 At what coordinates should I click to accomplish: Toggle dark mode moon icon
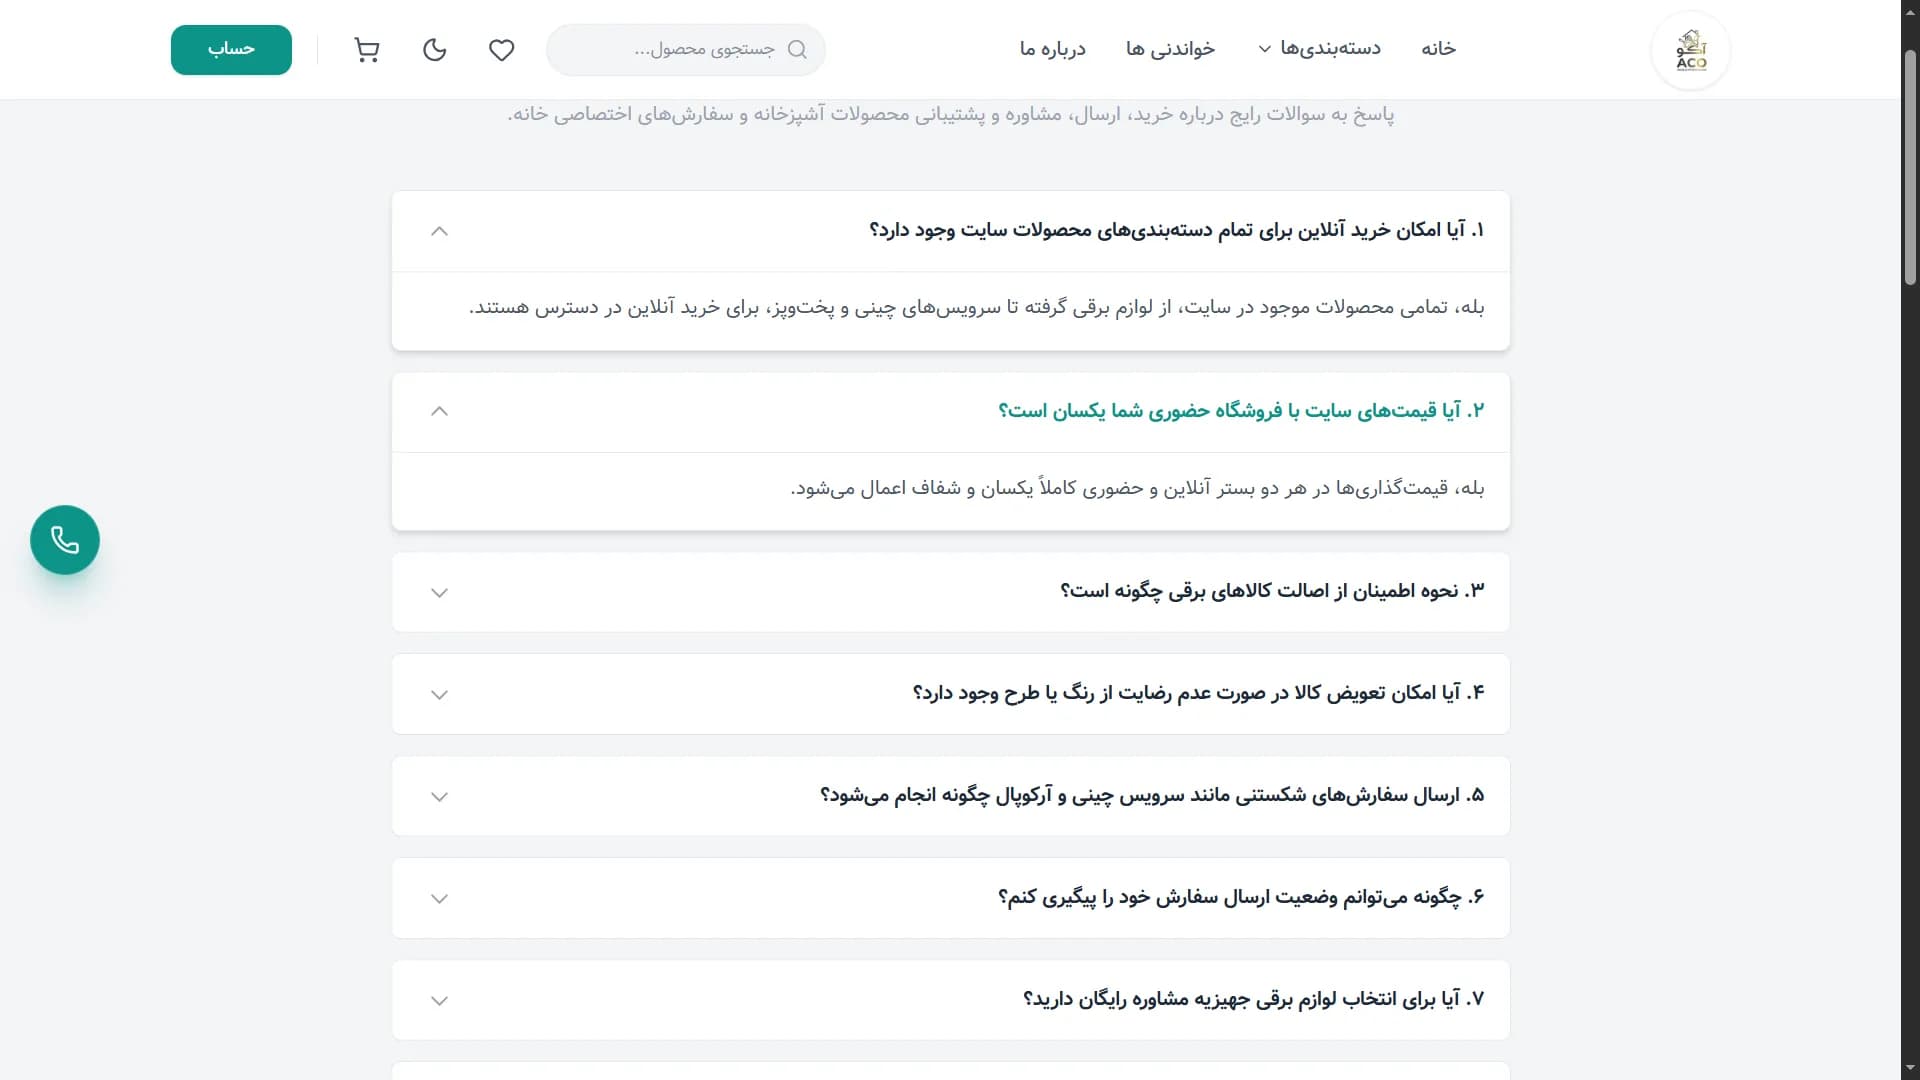[x=434, y=50]
